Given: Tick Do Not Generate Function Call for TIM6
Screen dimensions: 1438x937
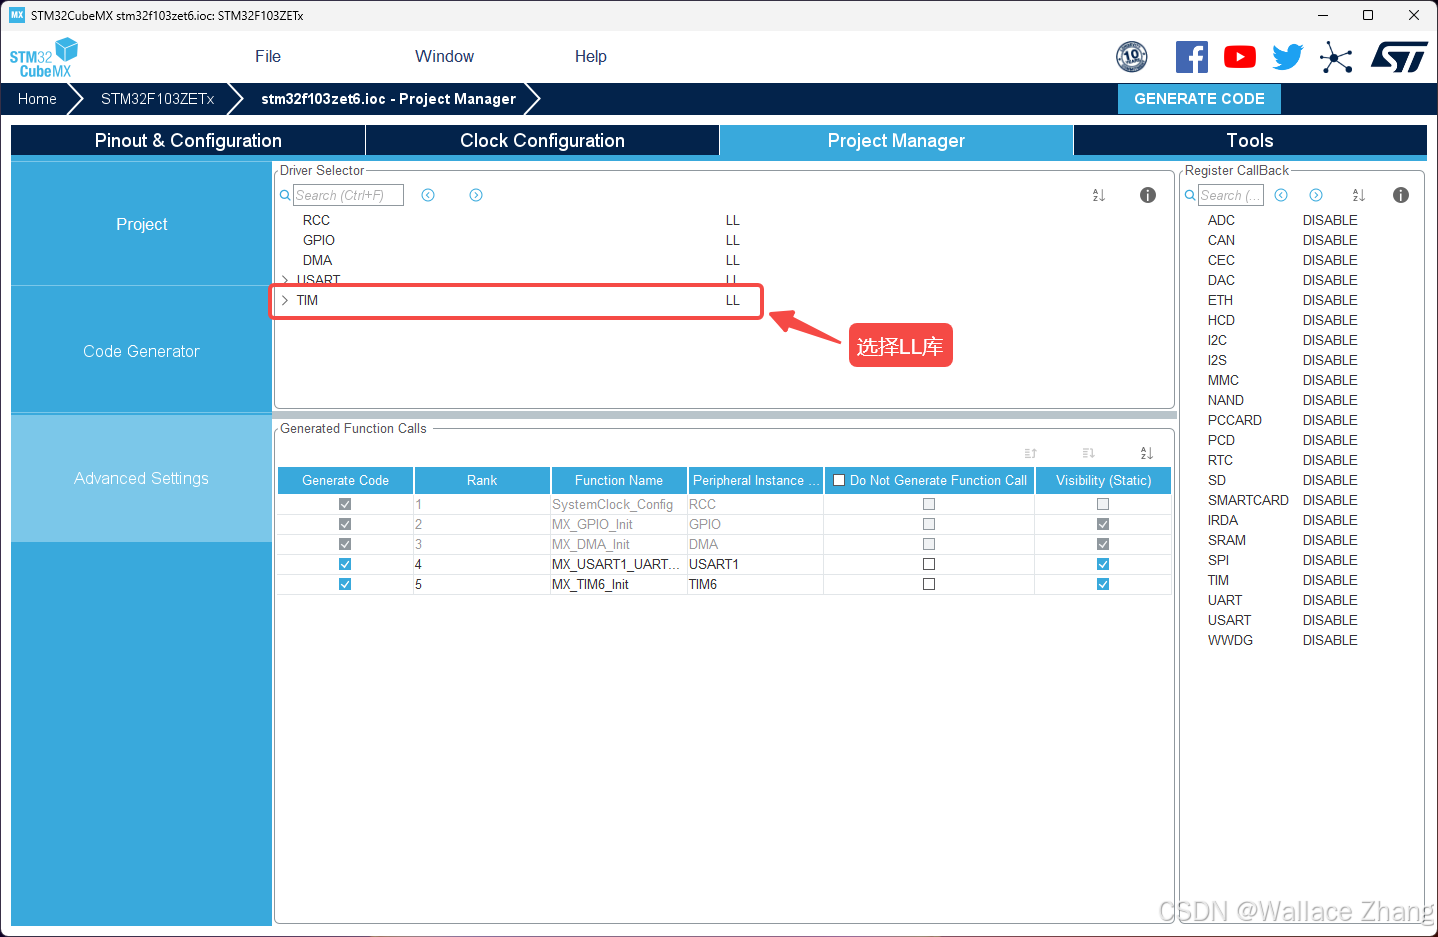Looking at the screenshot, I should 929,584.
